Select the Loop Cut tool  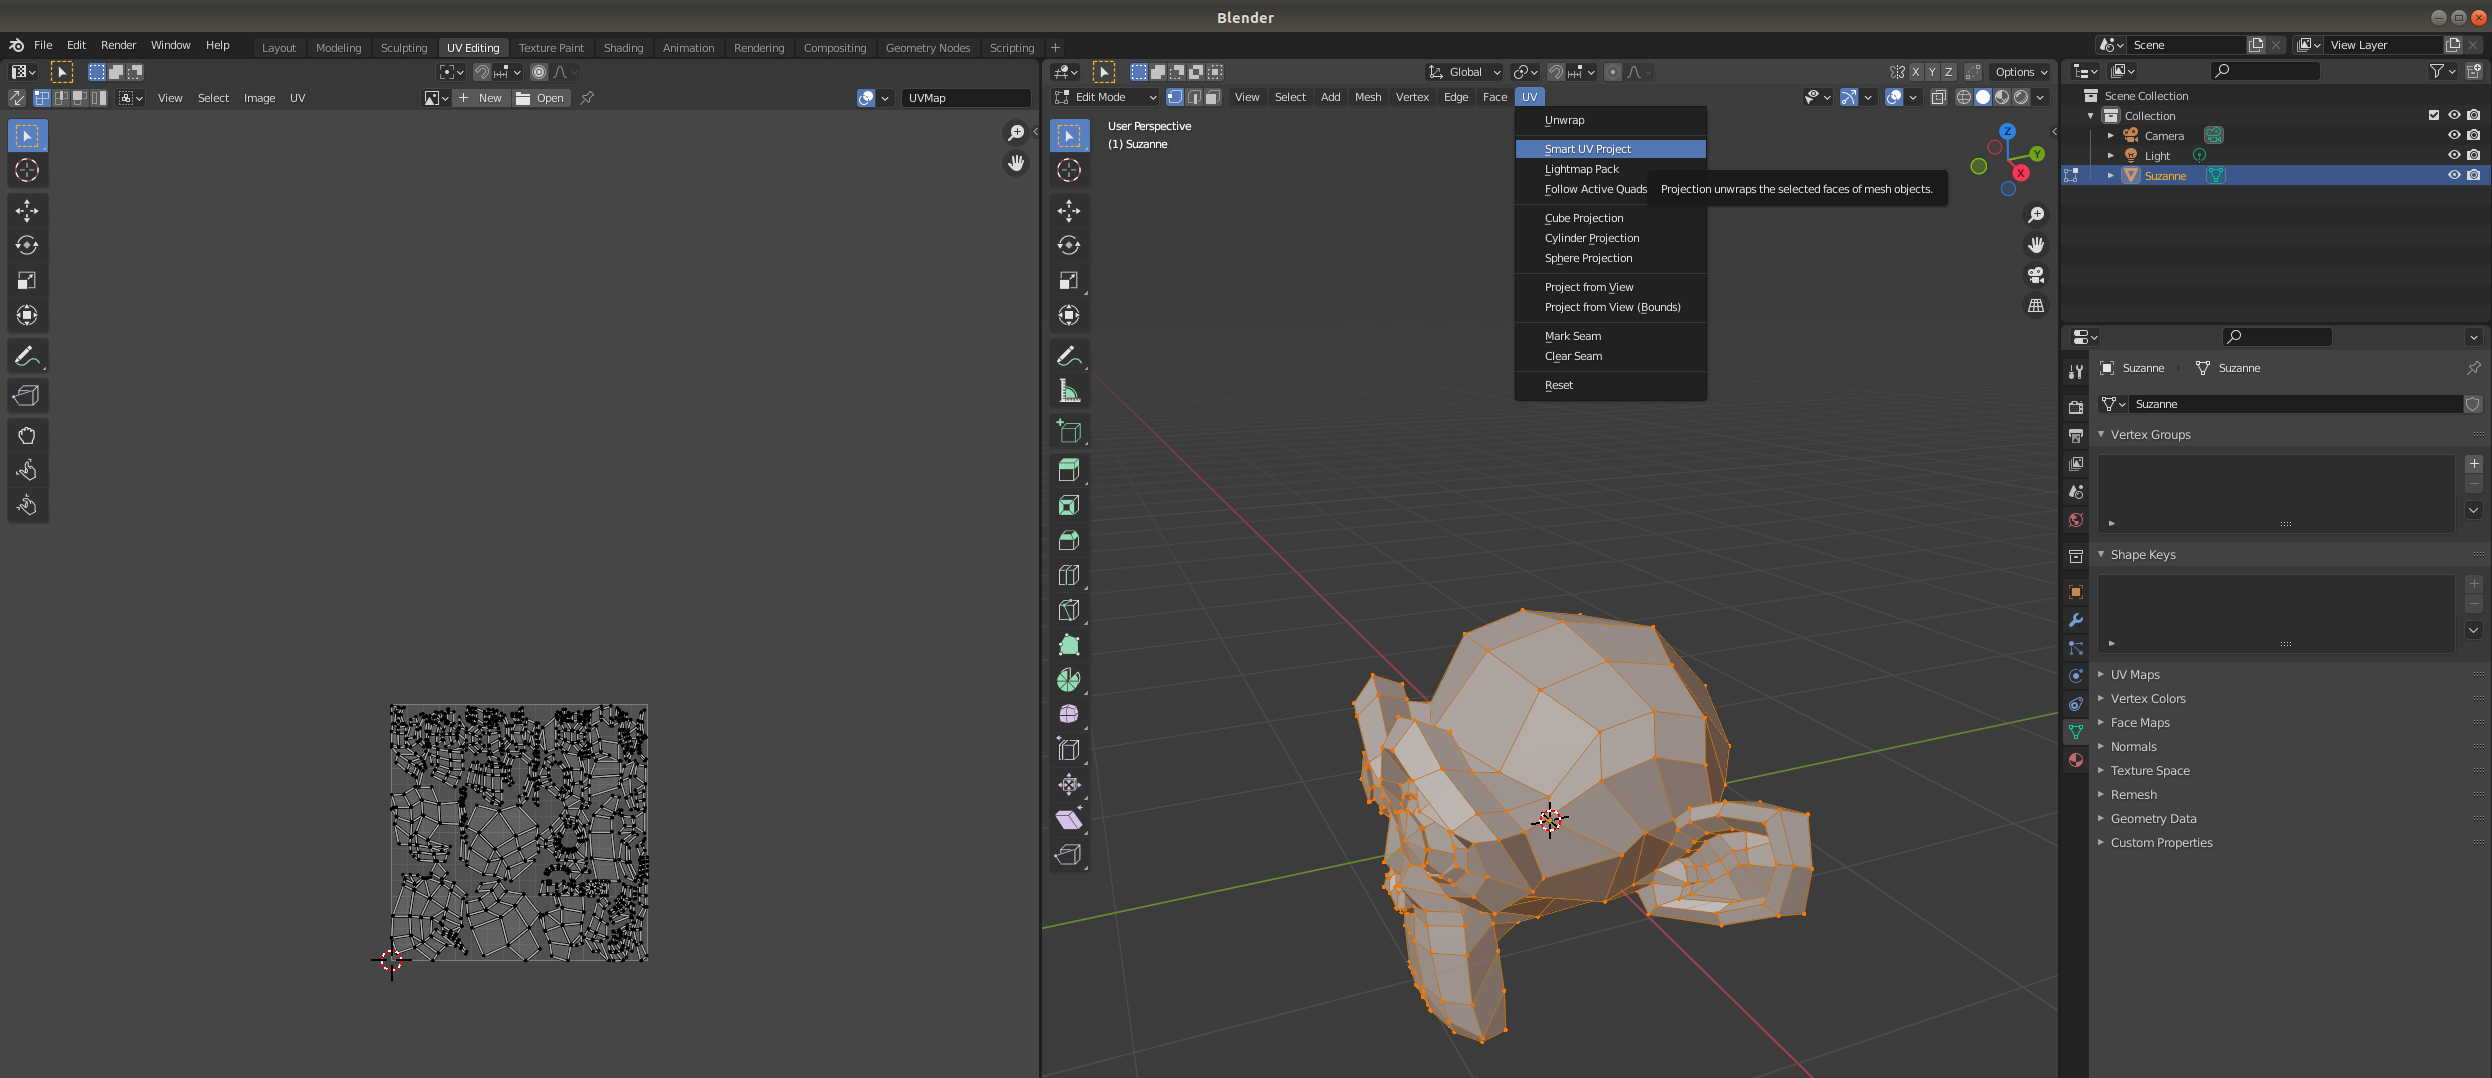point(1069,575)
